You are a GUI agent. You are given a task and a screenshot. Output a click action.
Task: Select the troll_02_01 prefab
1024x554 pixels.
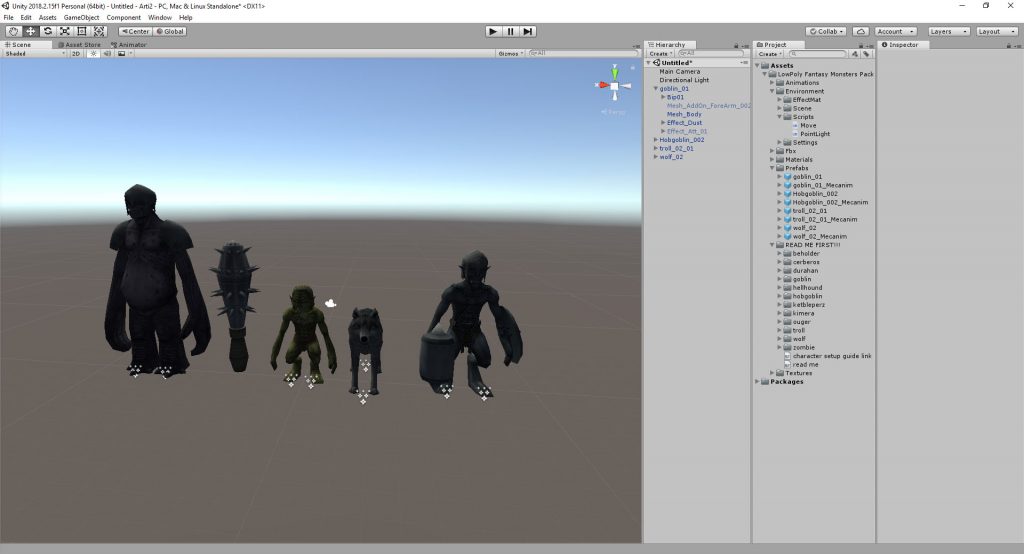pyautogui.click(x=809, y=210)
